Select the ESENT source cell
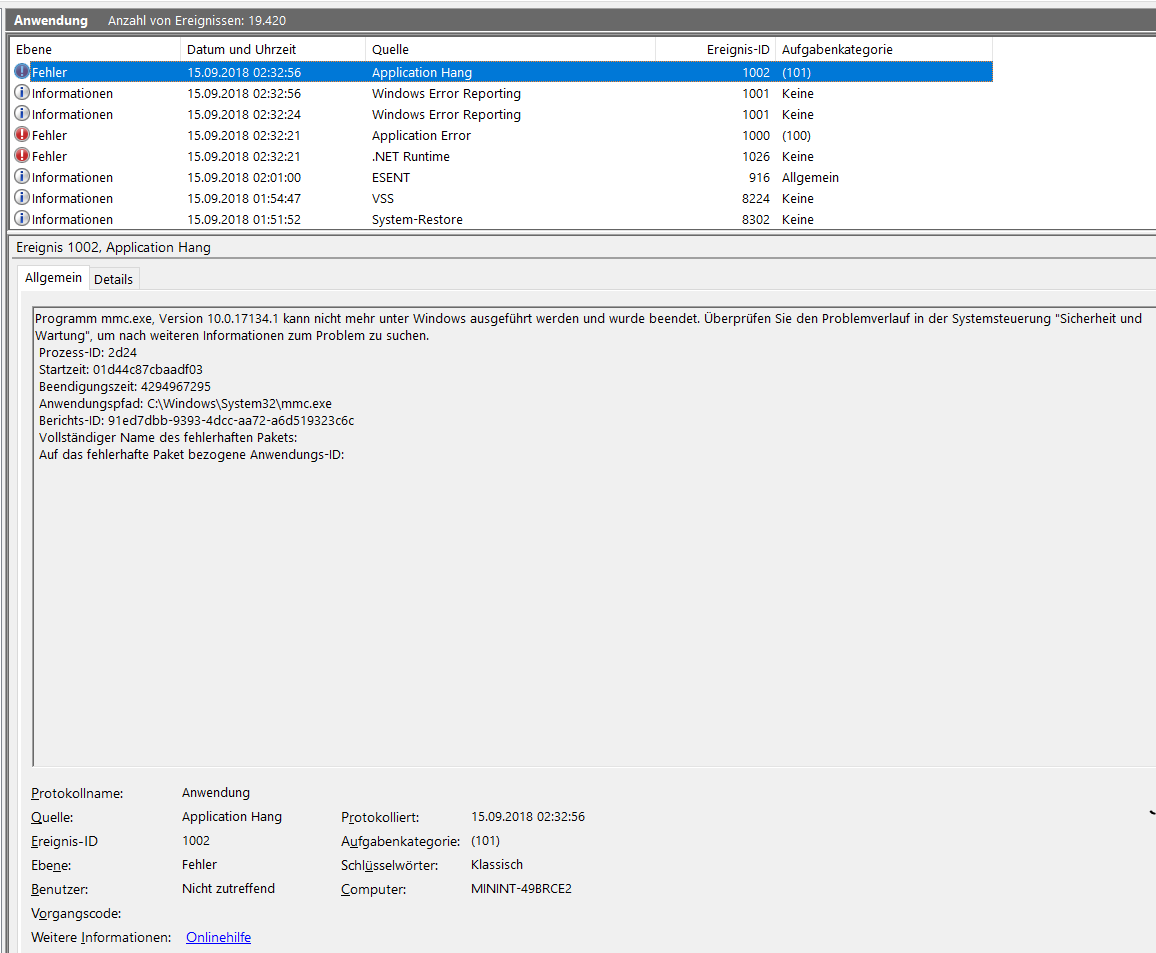 391,178
